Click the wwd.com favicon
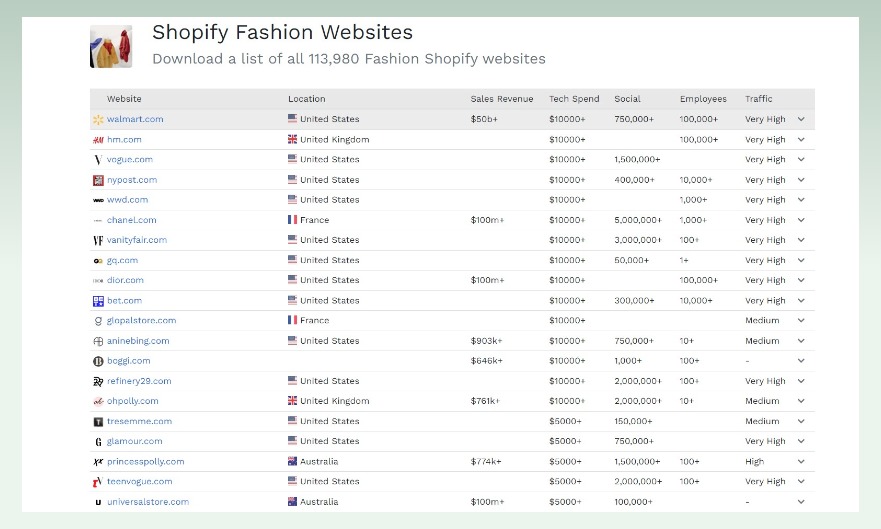 pos(98,200)
